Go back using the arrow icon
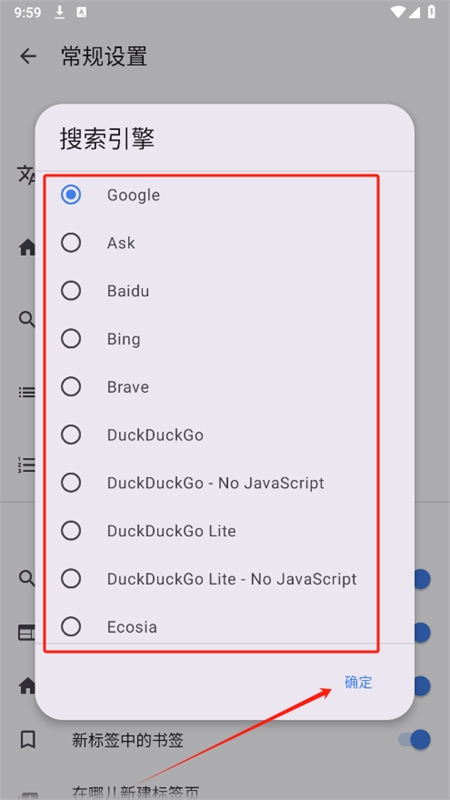 pos(28,56)
